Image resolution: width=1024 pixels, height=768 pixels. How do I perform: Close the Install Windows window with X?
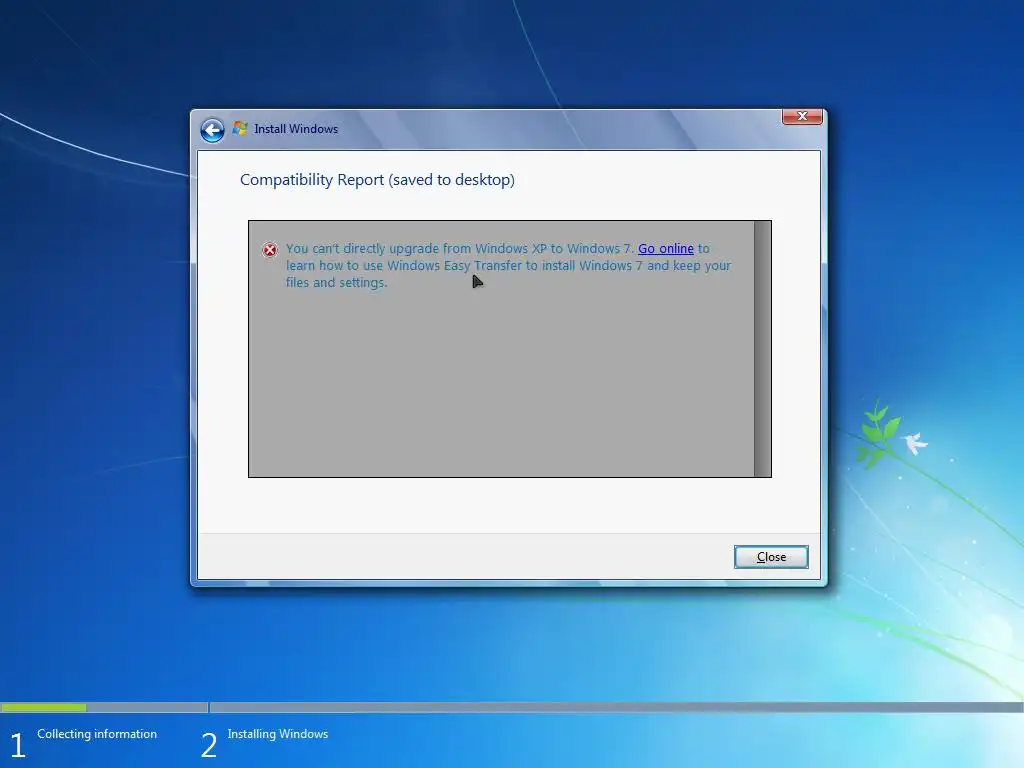click(802, 116)
